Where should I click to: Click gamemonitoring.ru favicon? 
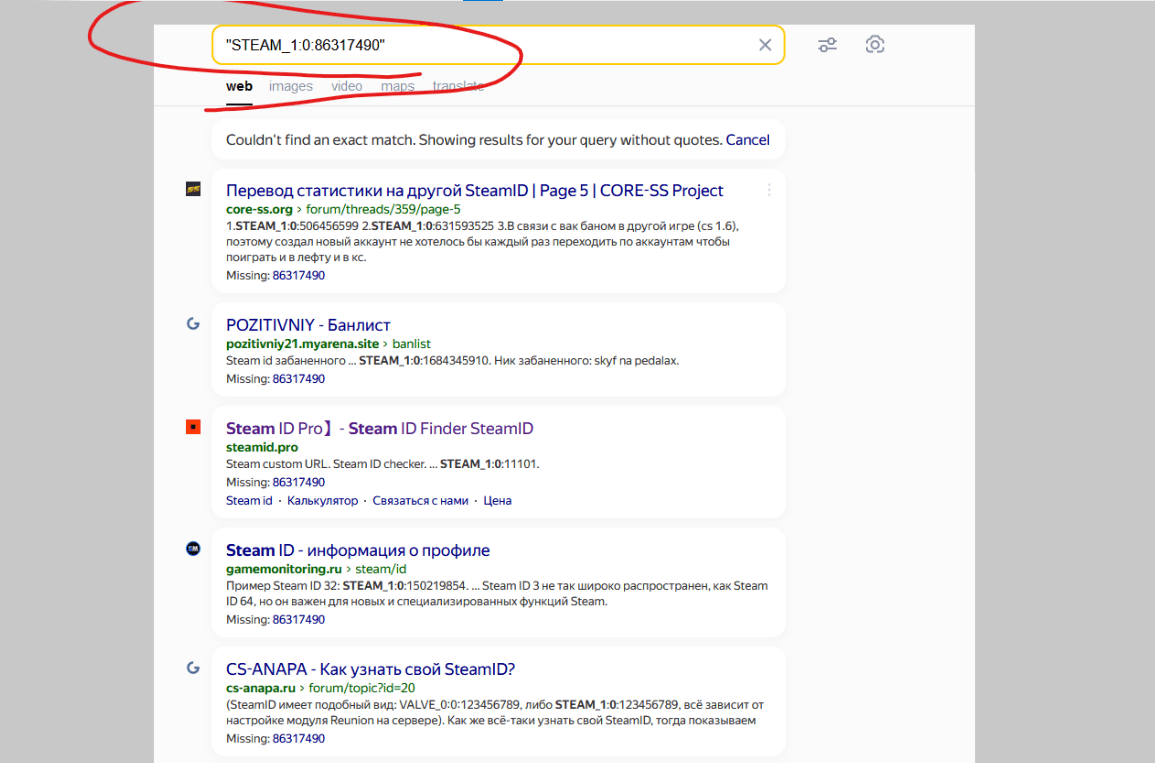click(x=193, y=549)
